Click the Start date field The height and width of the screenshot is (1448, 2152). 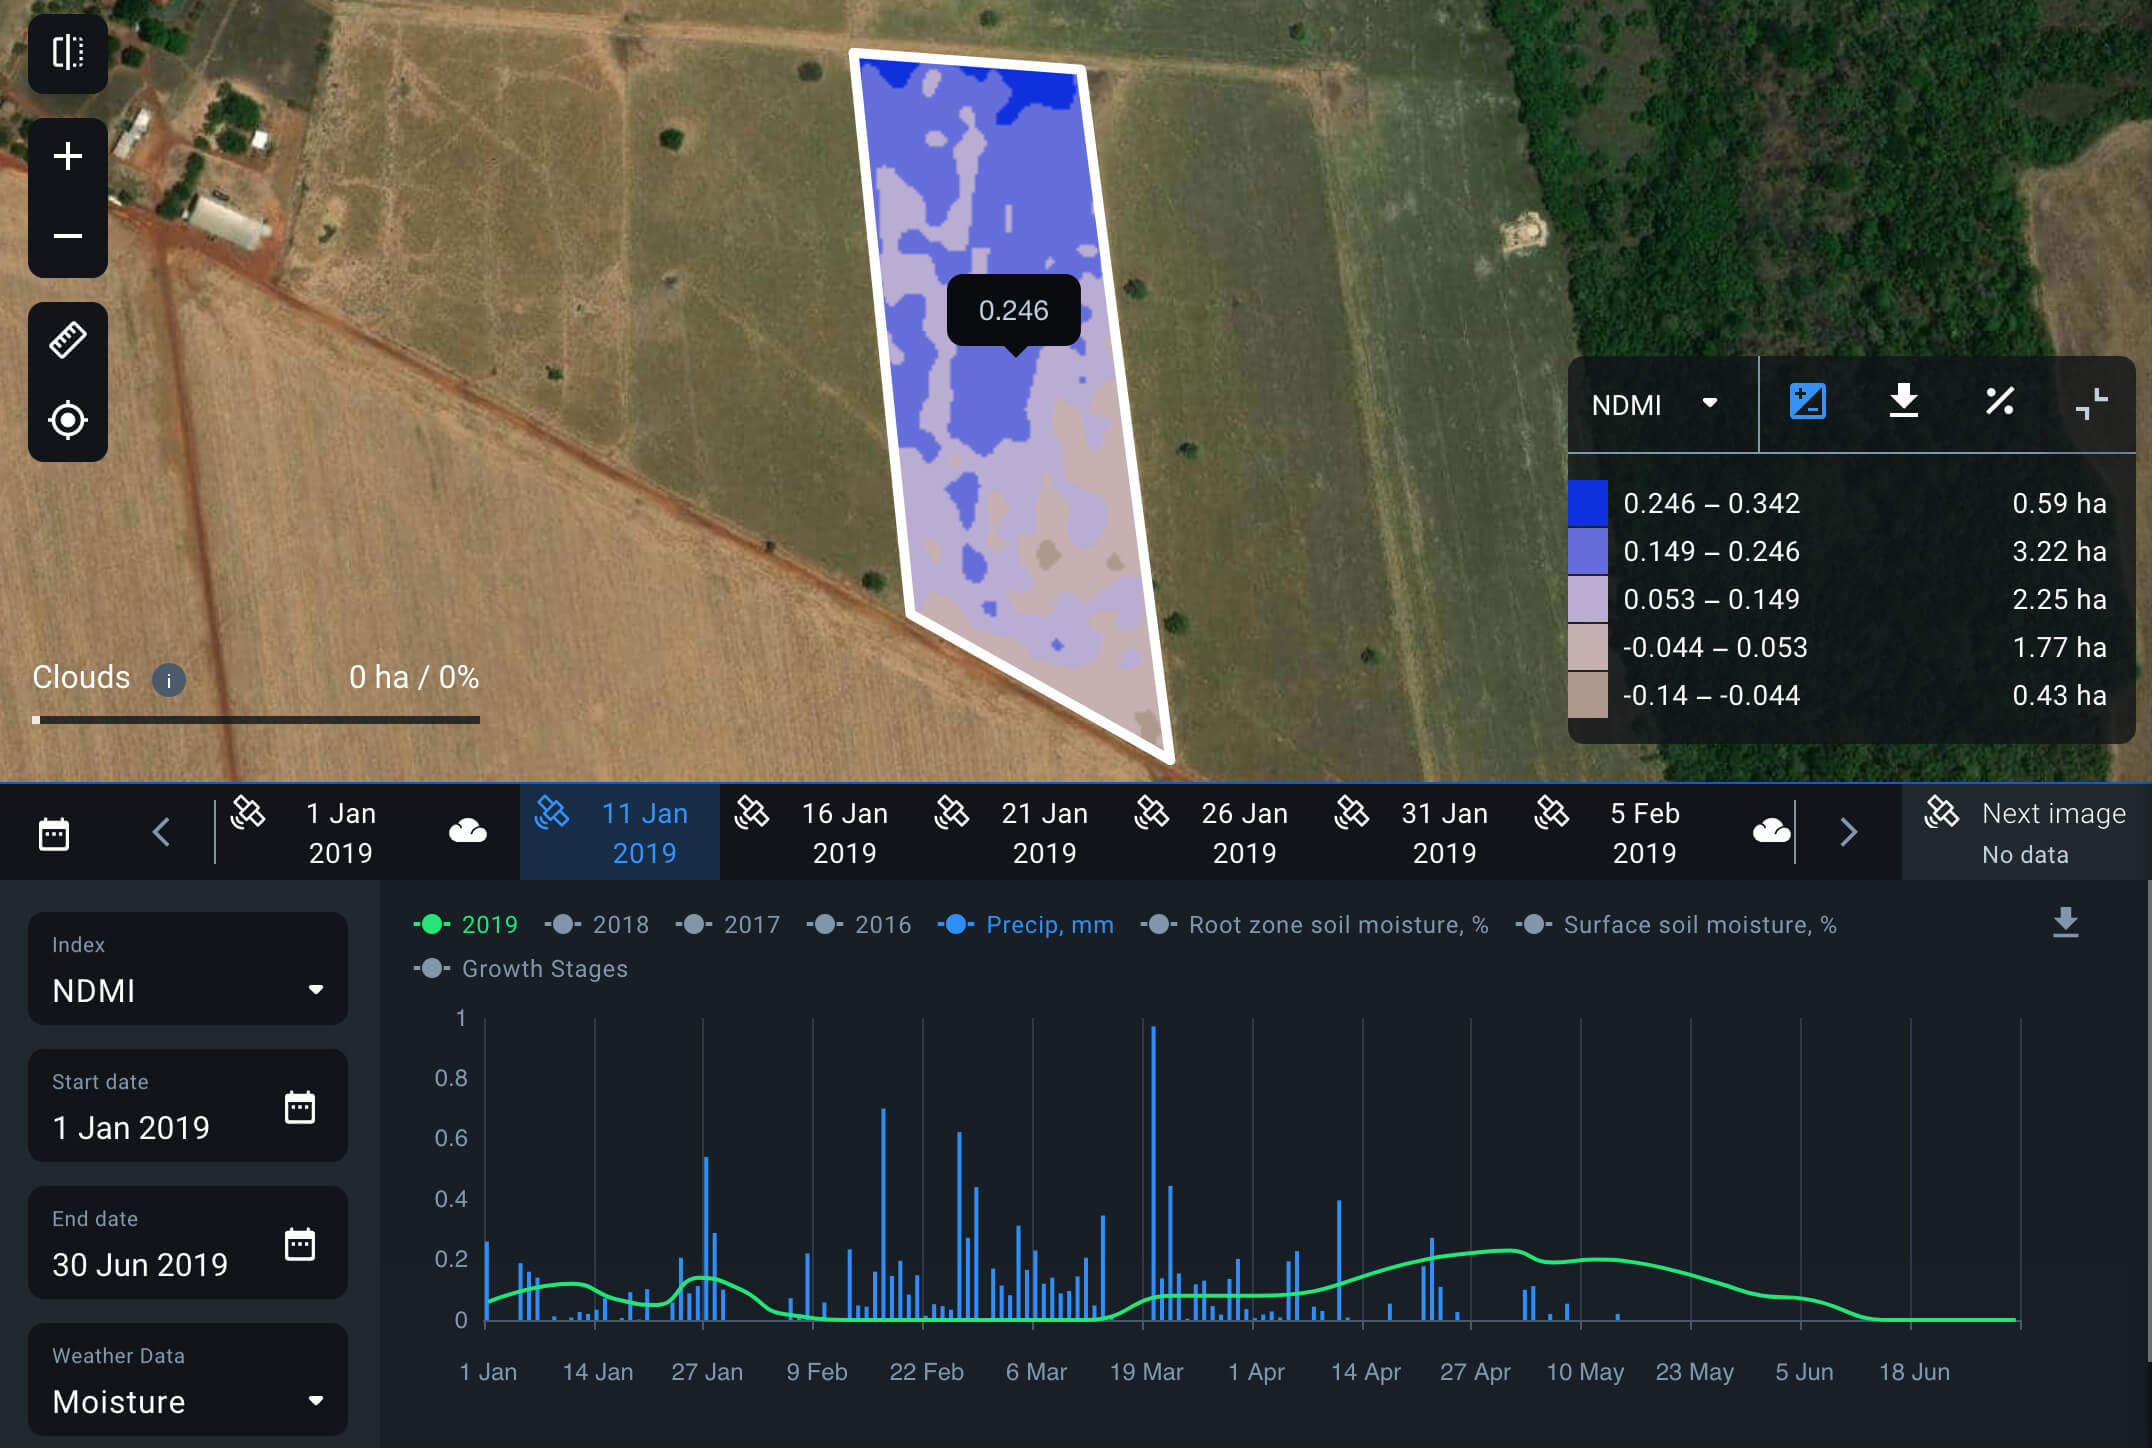coord(188,1105)
